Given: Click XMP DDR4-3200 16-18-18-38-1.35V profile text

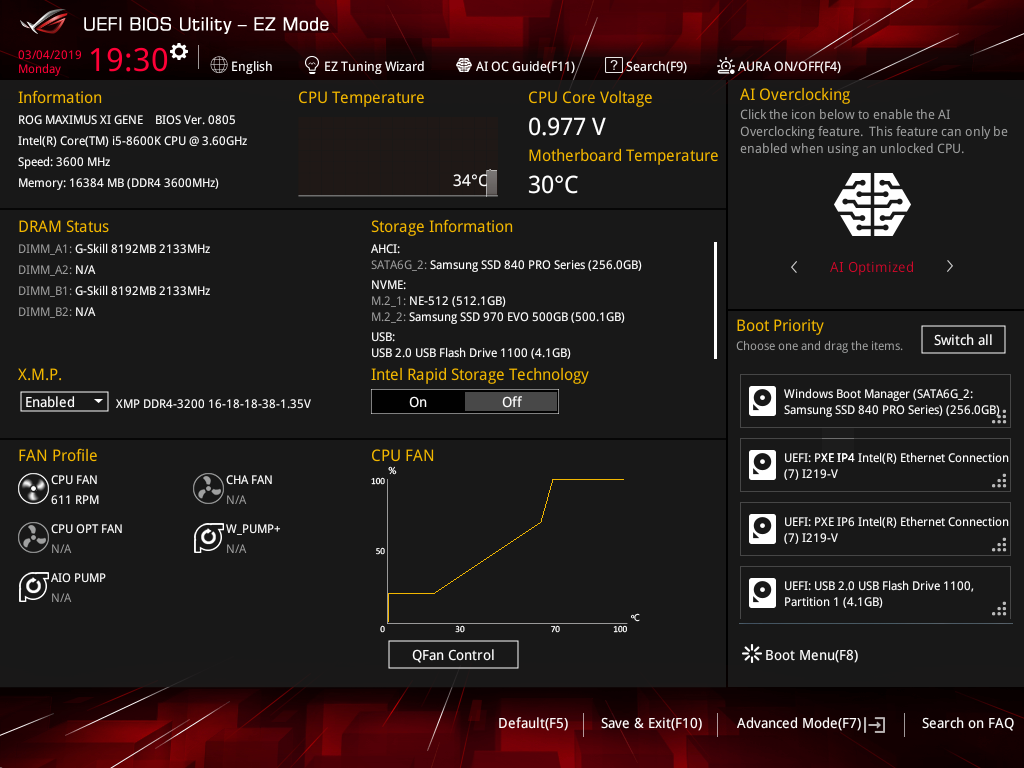Looking at the screenshot, I should pos(213,404).
